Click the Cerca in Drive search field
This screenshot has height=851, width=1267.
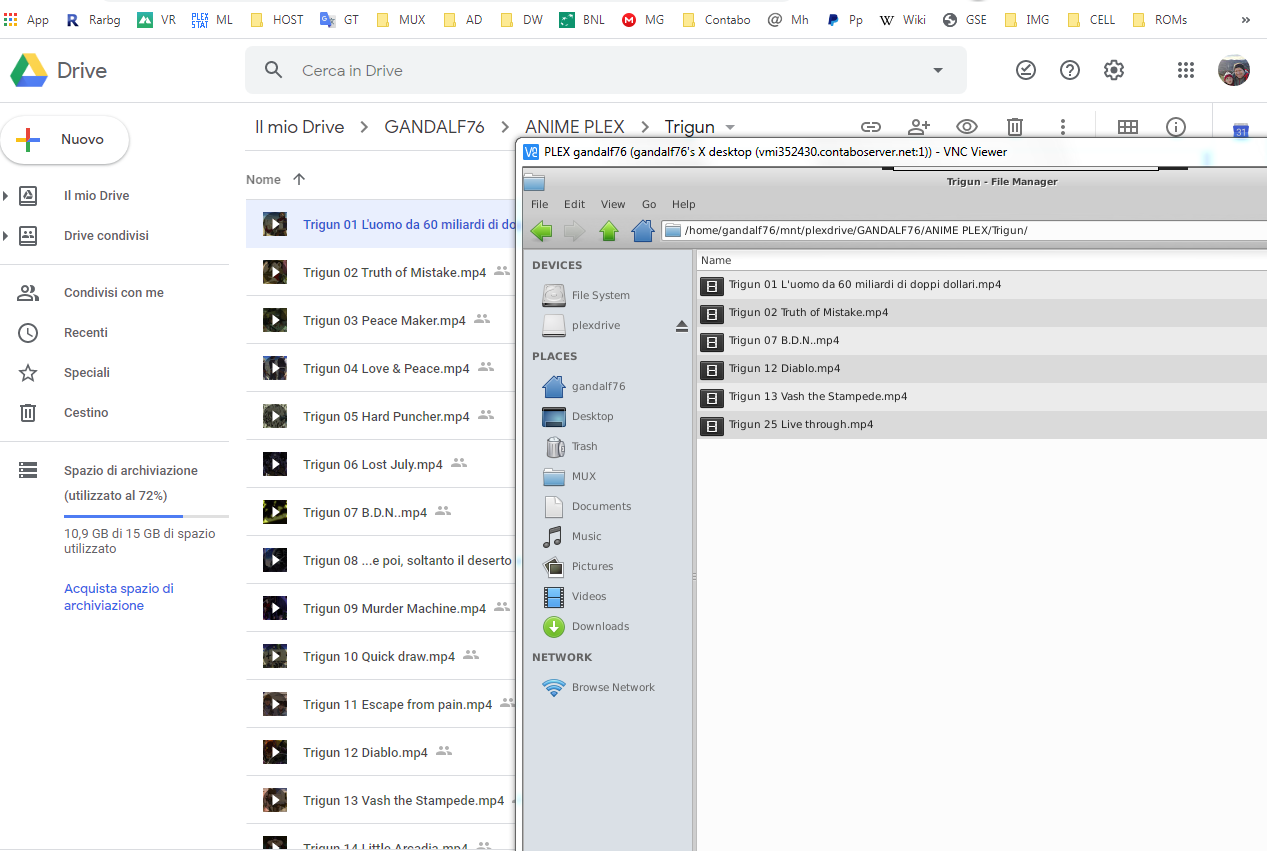605,70
